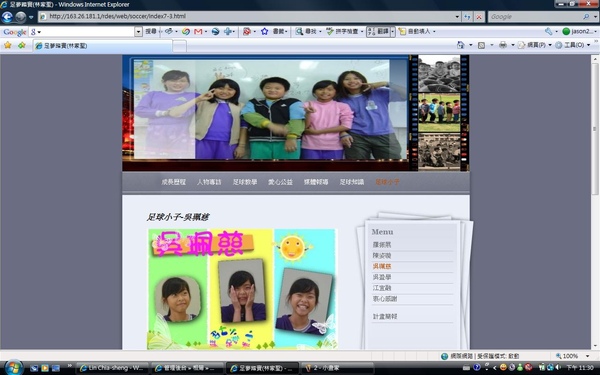Open the 衷心感謝 Menu sidebar entry
Screen dimensions: 600x375
point(385,299)
